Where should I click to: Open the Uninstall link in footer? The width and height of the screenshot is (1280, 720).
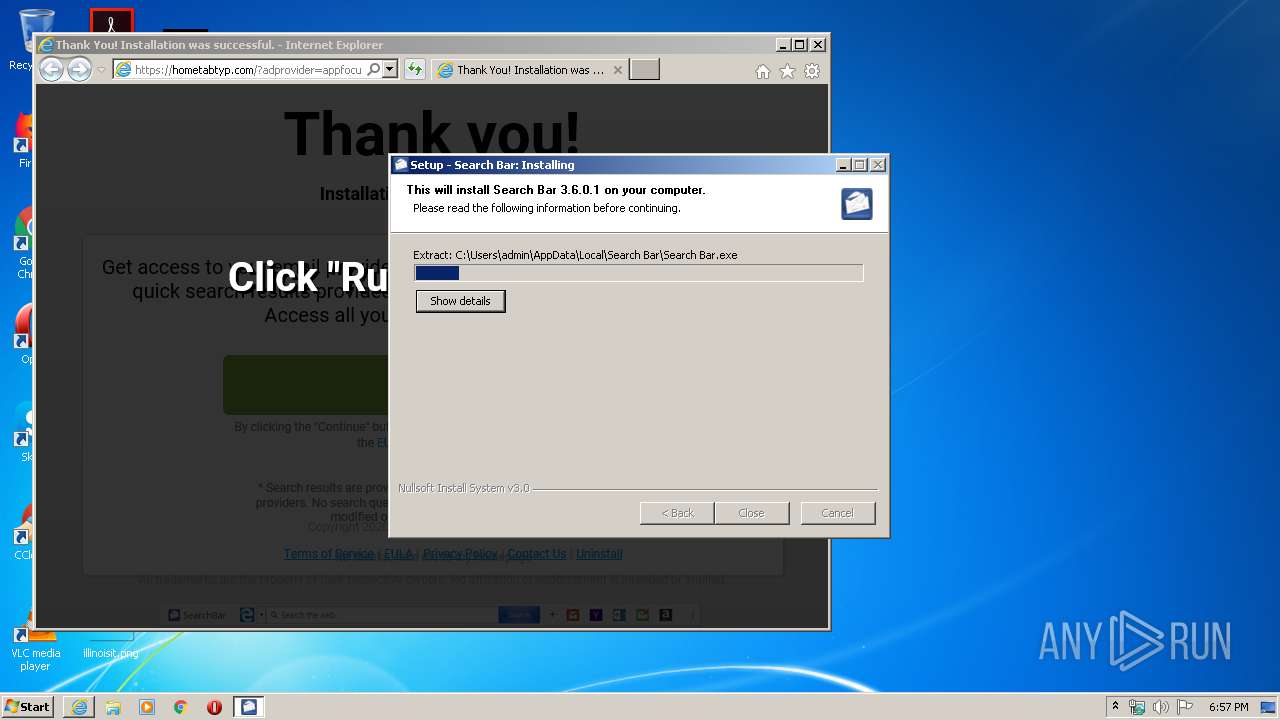click(599, 554)
